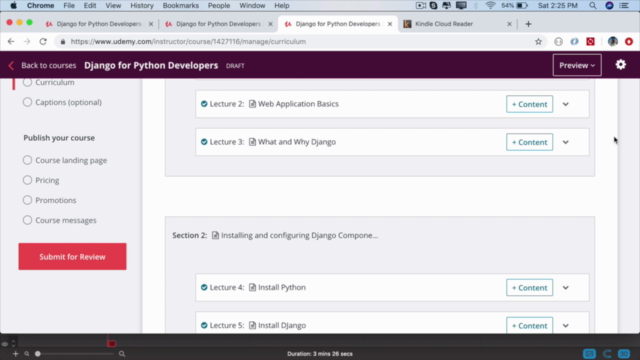This screenshot has height=360, width=640.
Task: Add content to Lecture 5
Action: pos(529,325)
